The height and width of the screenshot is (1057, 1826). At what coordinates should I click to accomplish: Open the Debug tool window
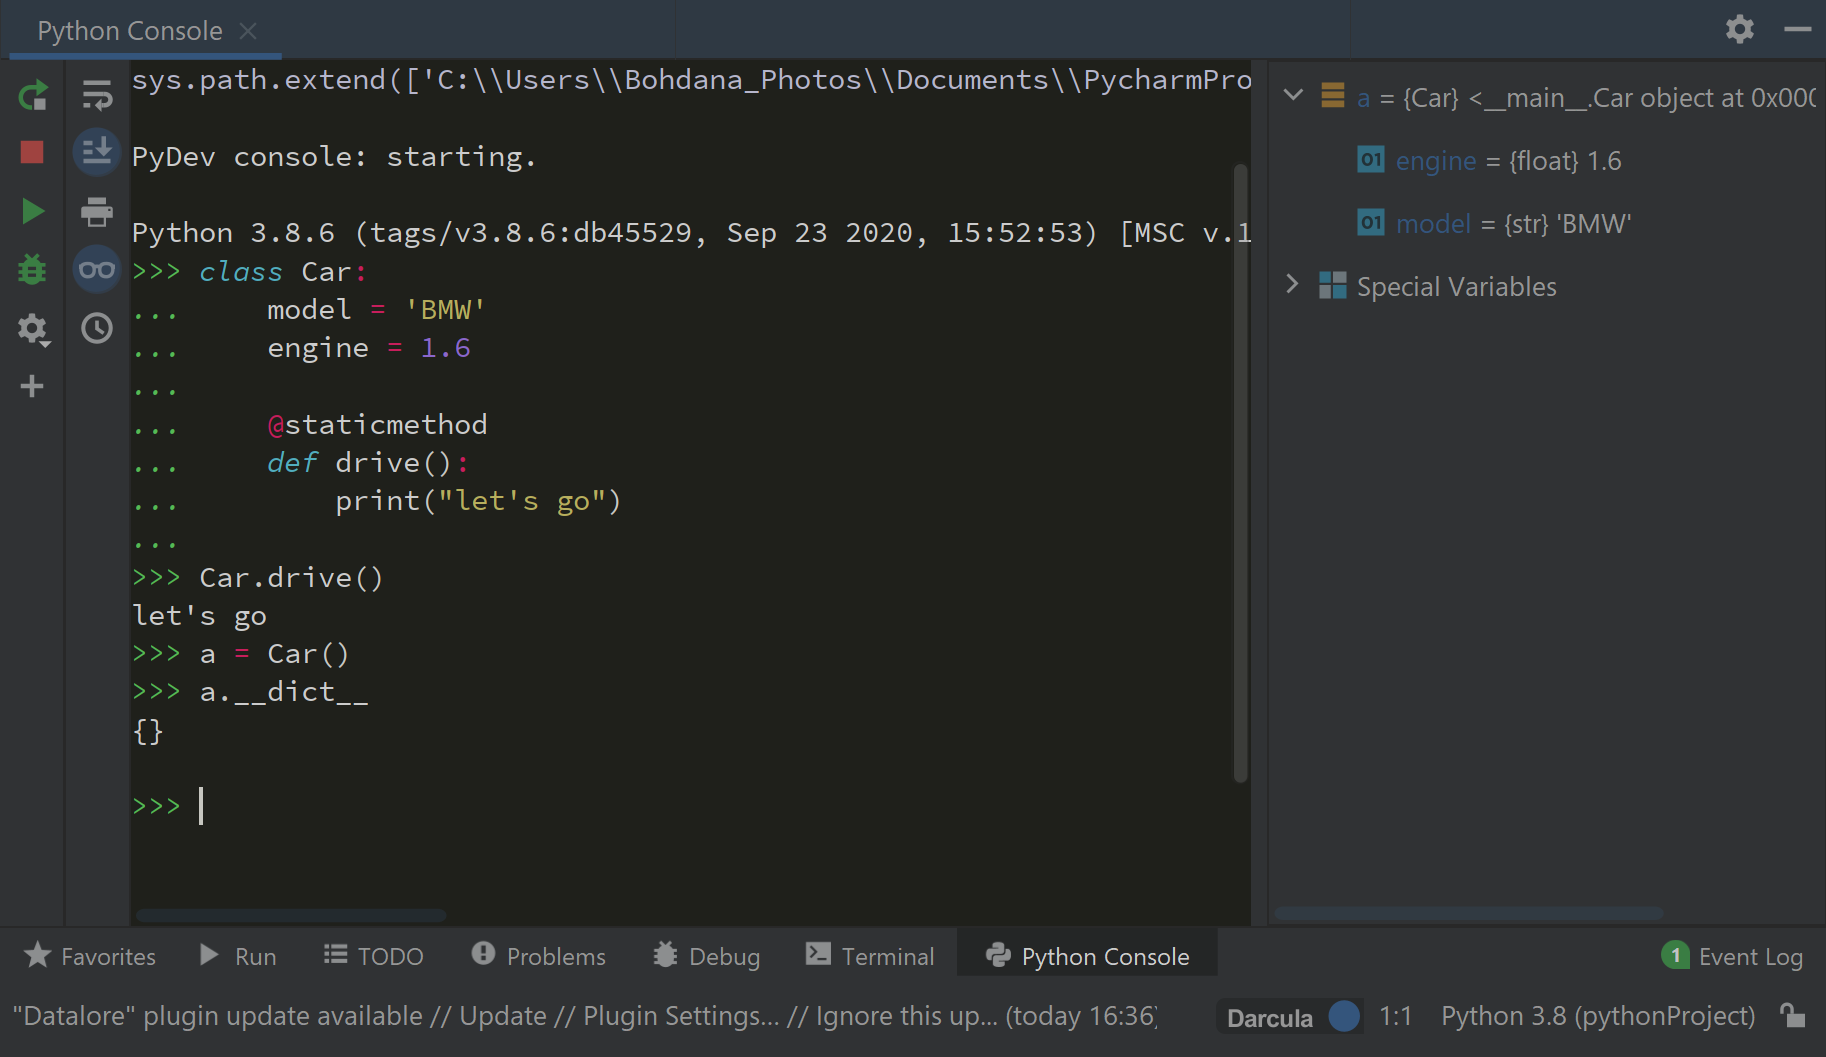click(706, 956)
